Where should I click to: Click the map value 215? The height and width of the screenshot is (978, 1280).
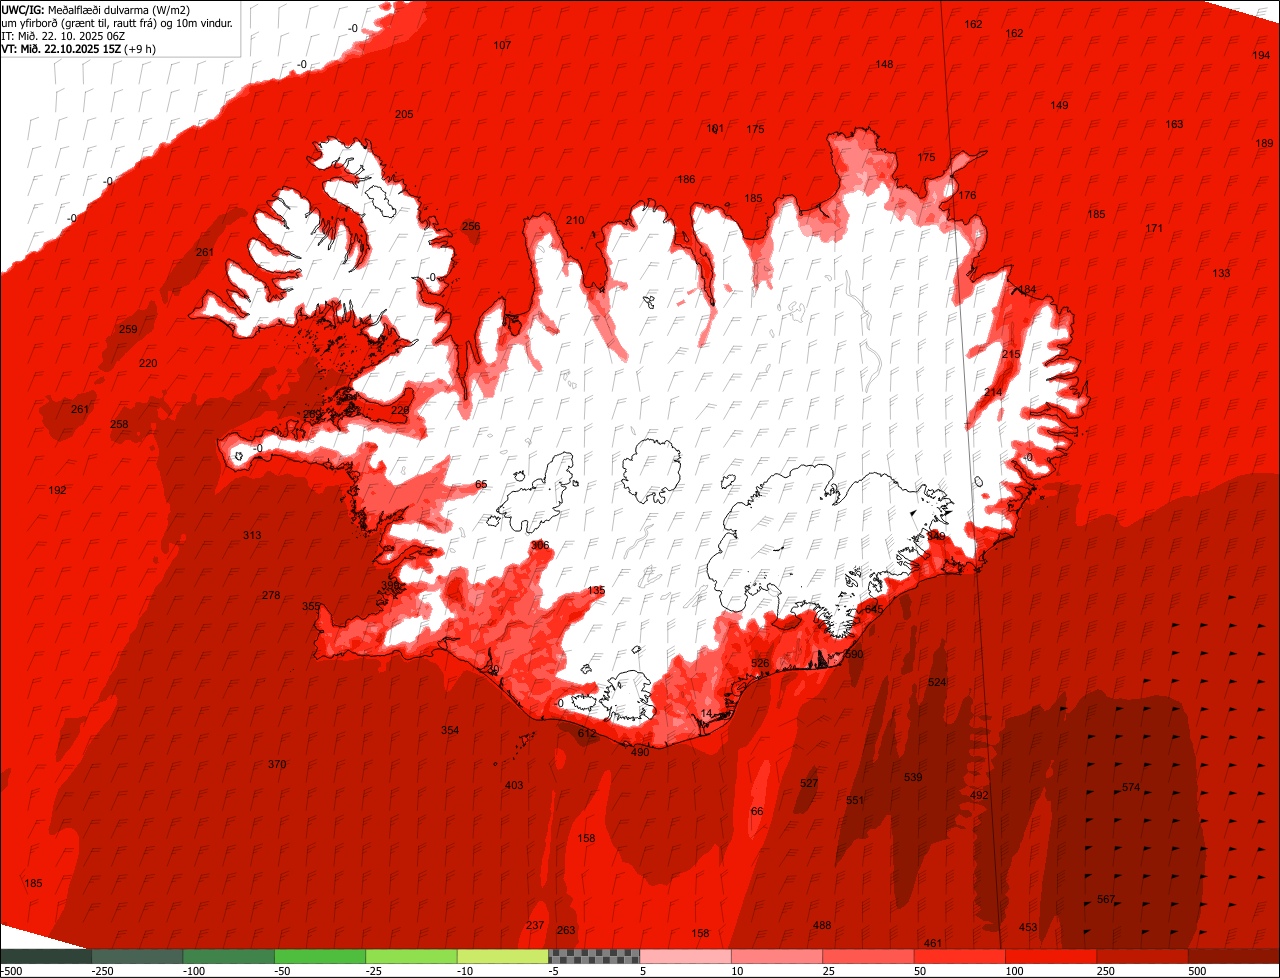point(1011,355)
